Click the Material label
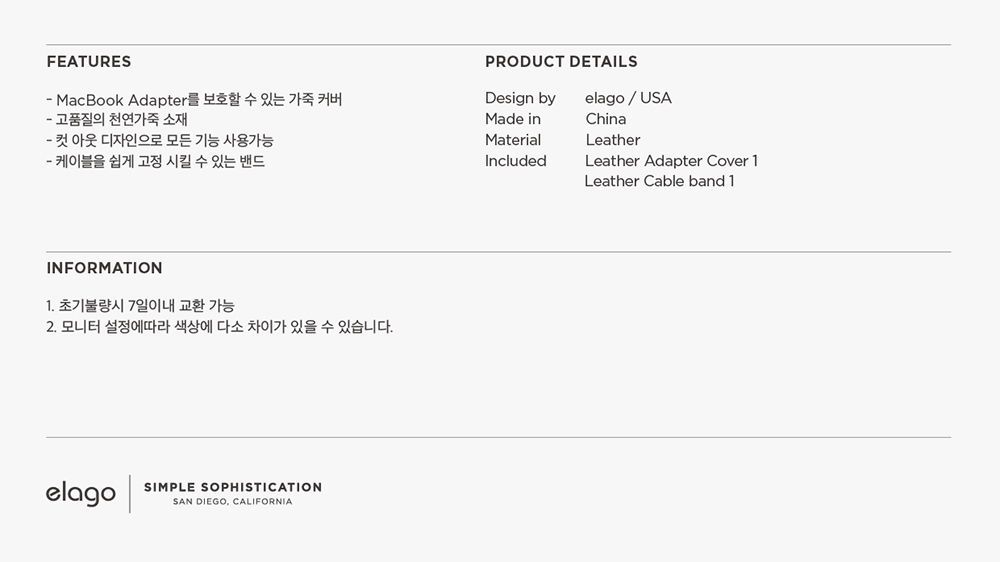Screen dimensions: 1000x562 click(x=513, y=140)
